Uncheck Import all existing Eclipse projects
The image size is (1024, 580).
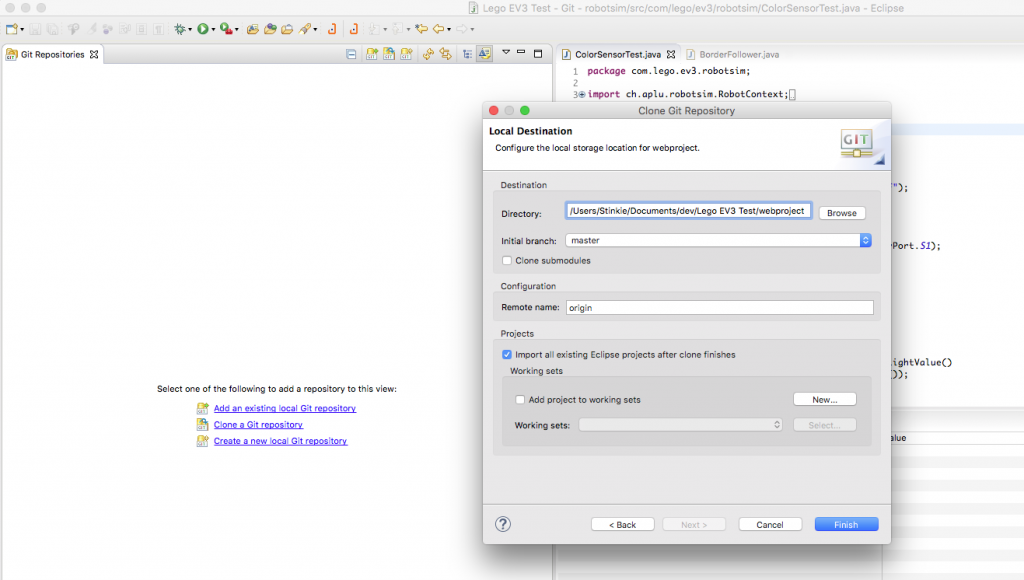click(x=507, y=354)
